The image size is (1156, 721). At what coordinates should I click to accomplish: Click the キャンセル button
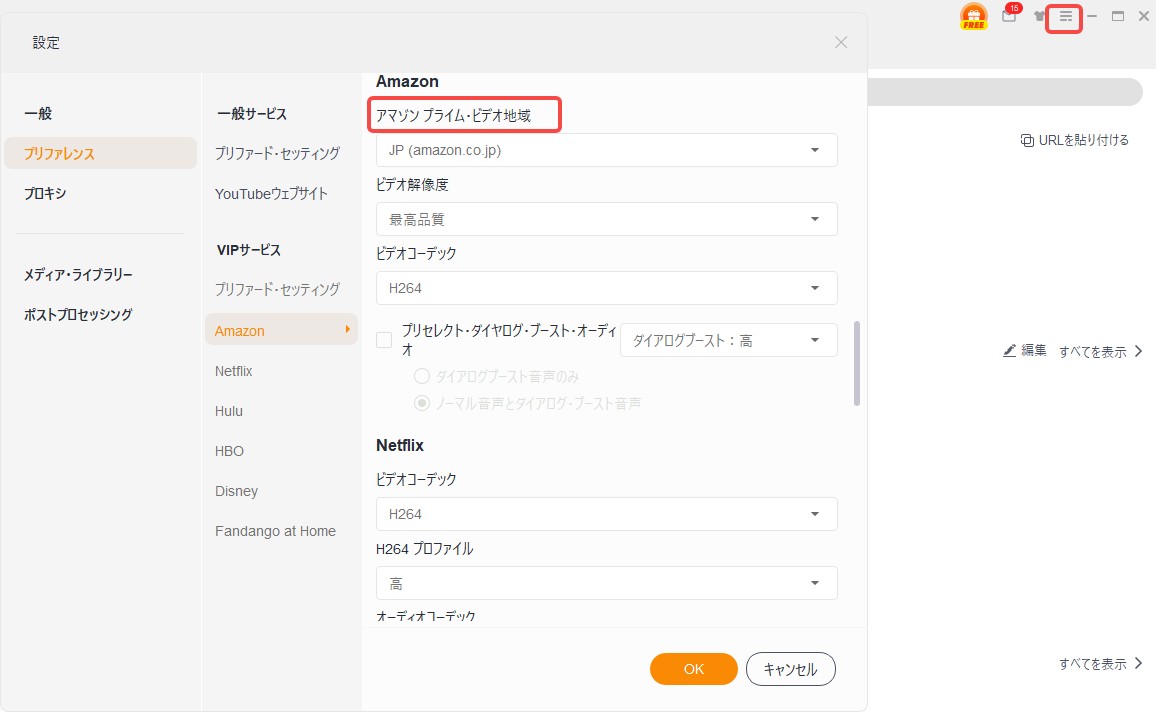point(790,669)
